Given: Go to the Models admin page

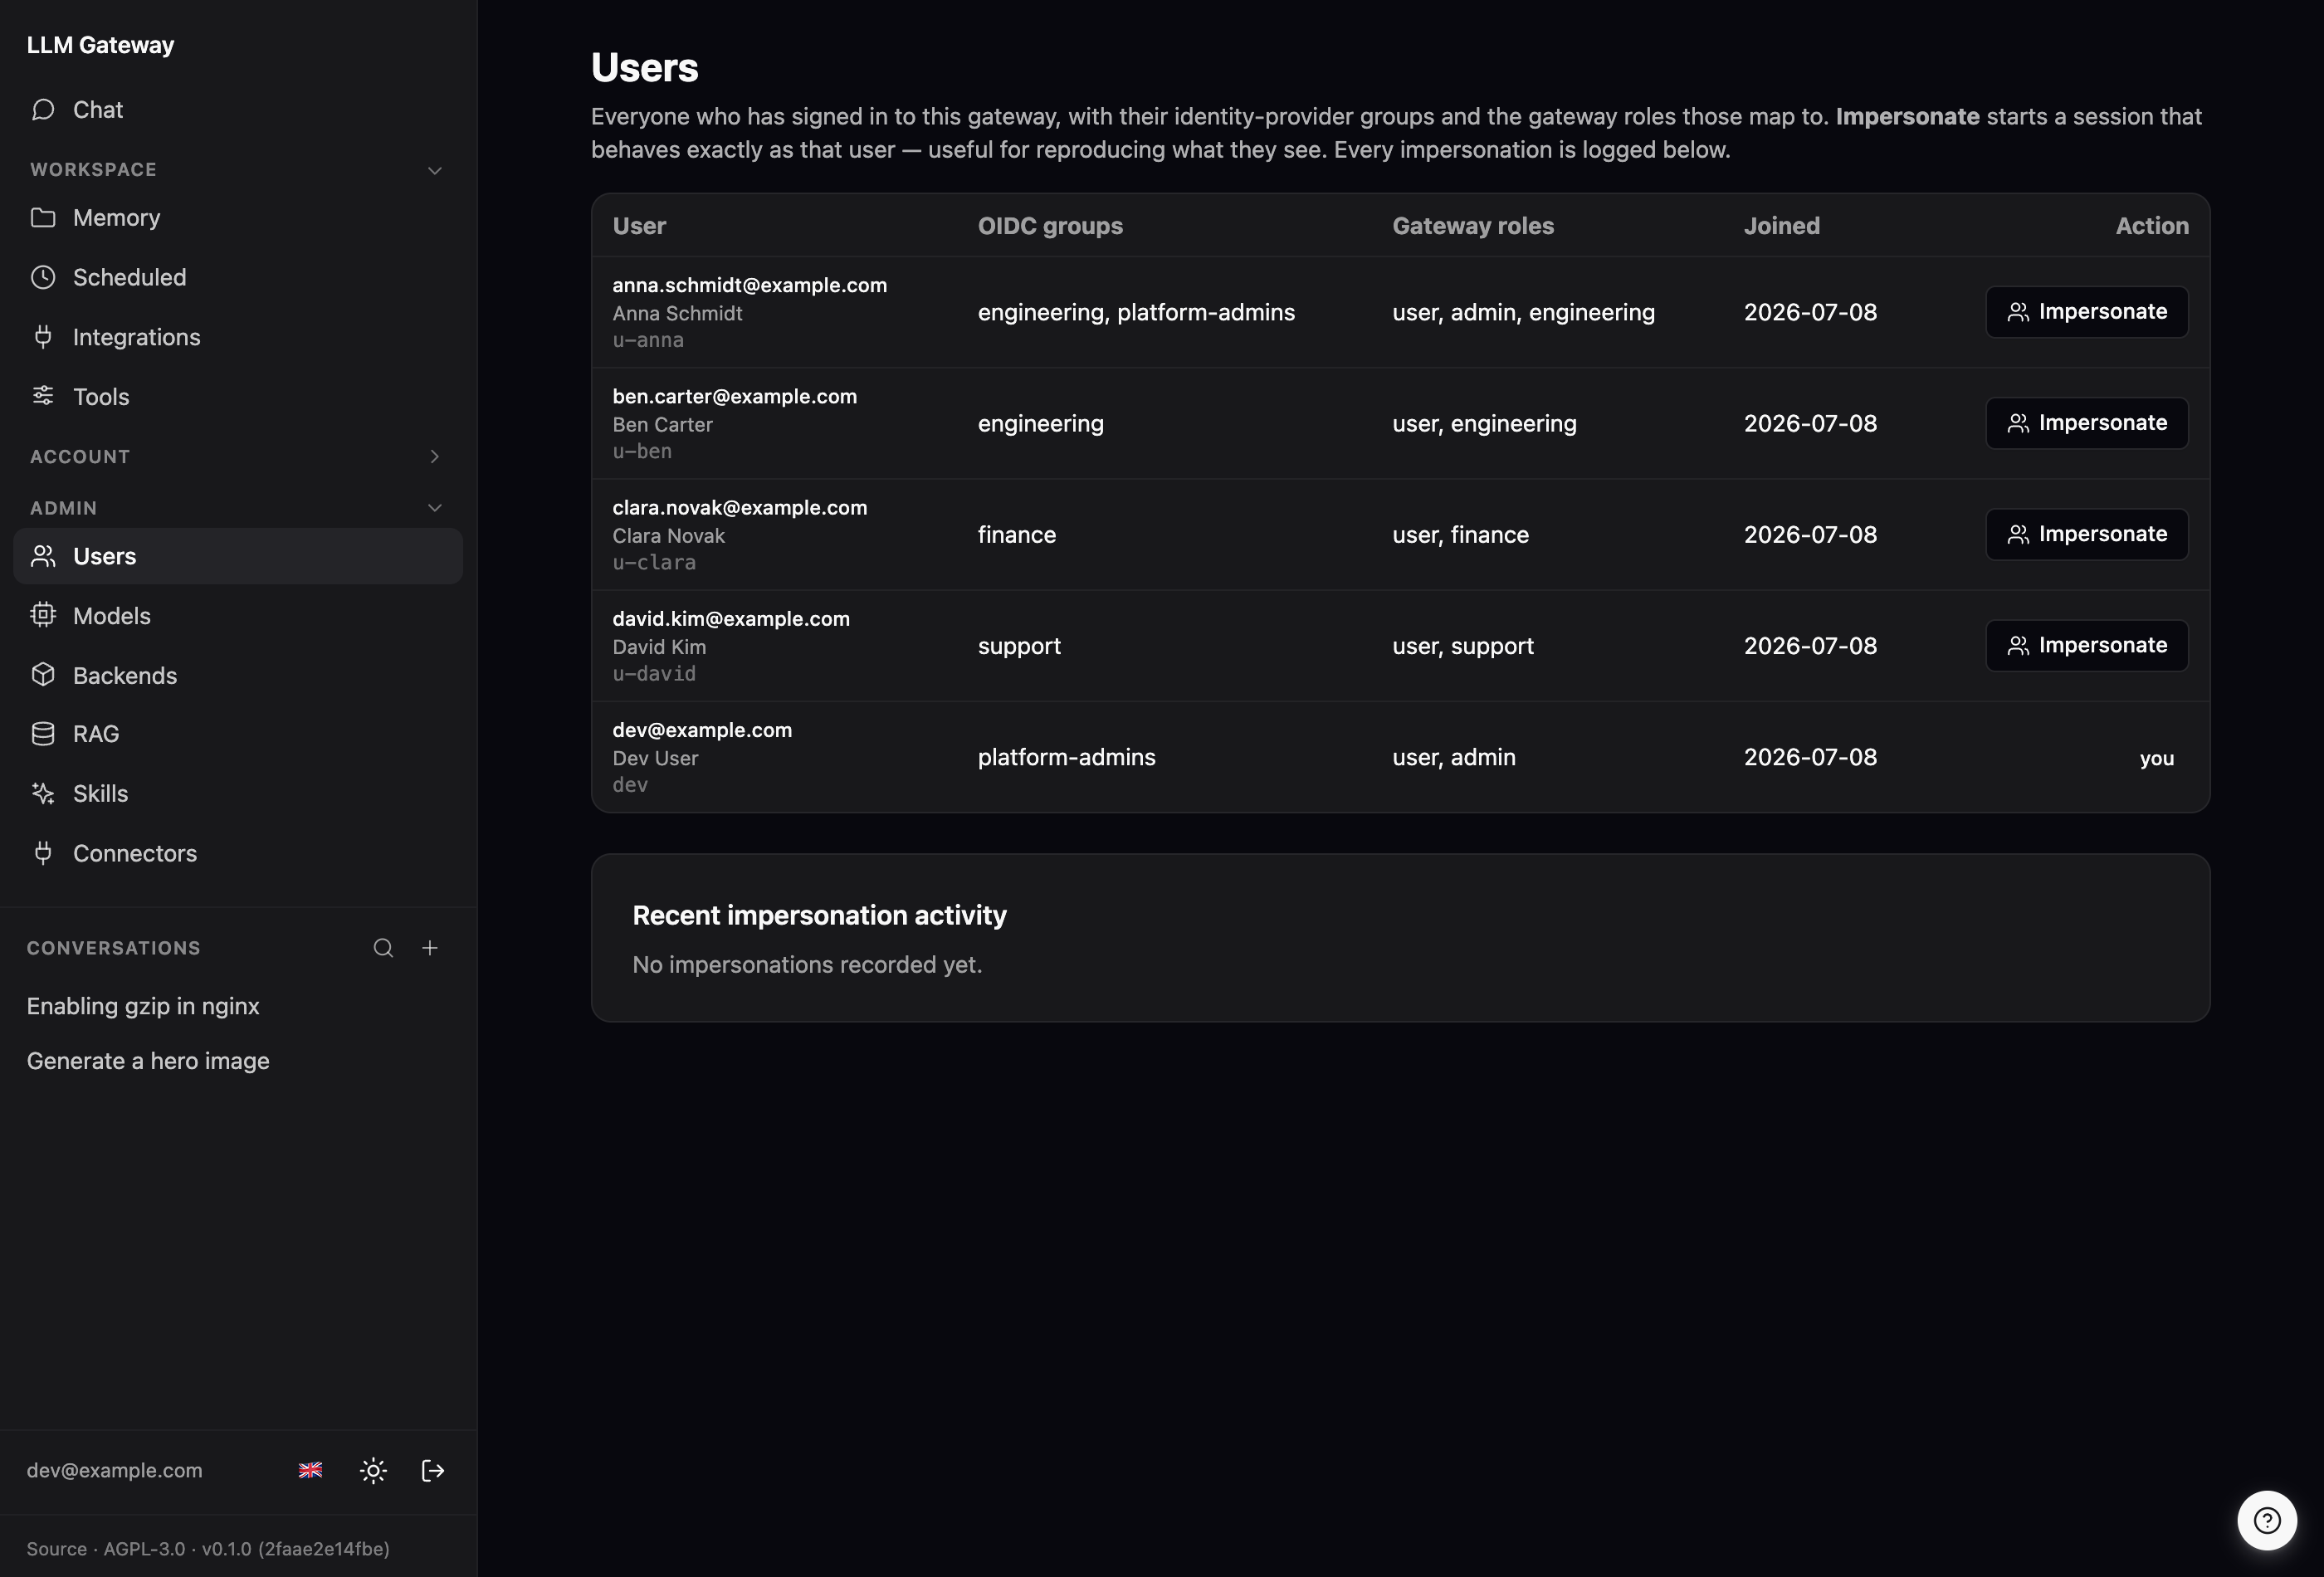Looking at the screenshot, I should click(x=238, y=615).
